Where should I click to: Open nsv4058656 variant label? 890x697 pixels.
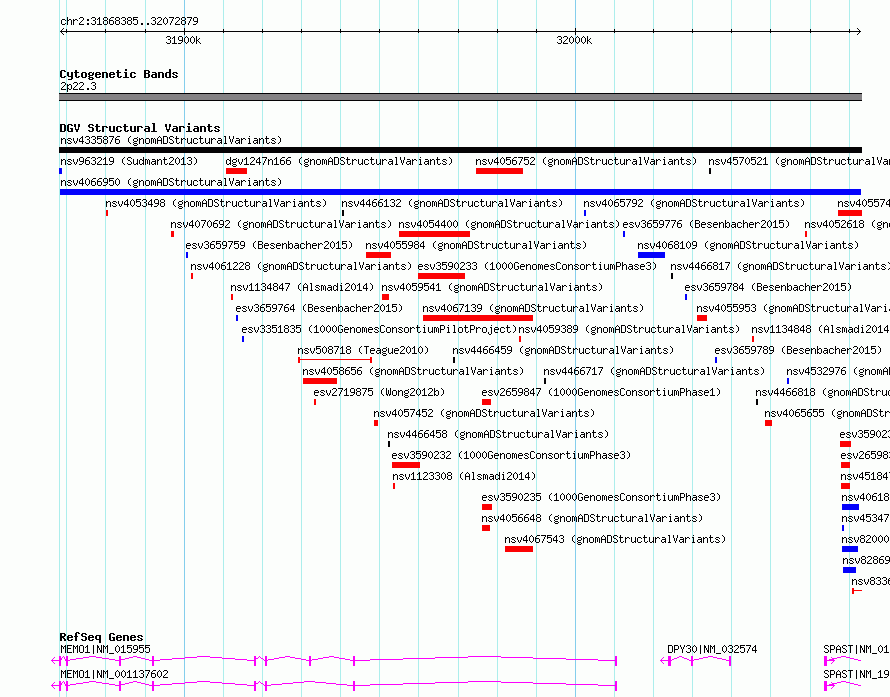point(413,371)
